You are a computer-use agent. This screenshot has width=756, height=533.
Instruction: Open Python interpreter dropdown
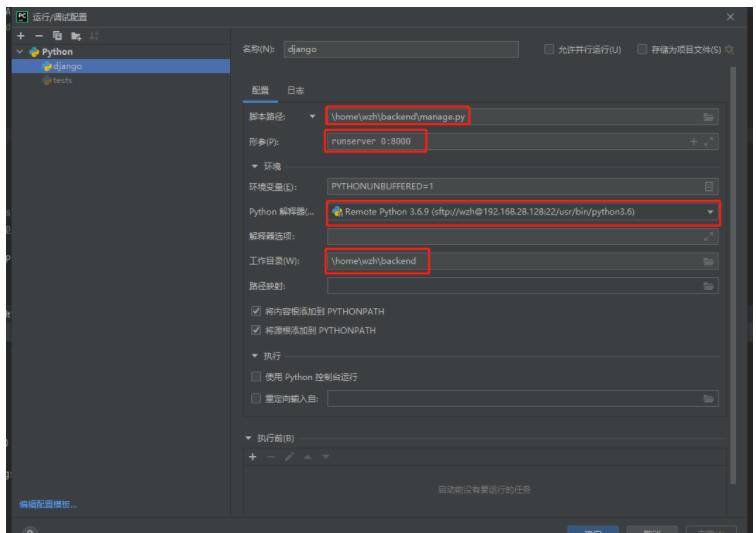tap(710, 212)
